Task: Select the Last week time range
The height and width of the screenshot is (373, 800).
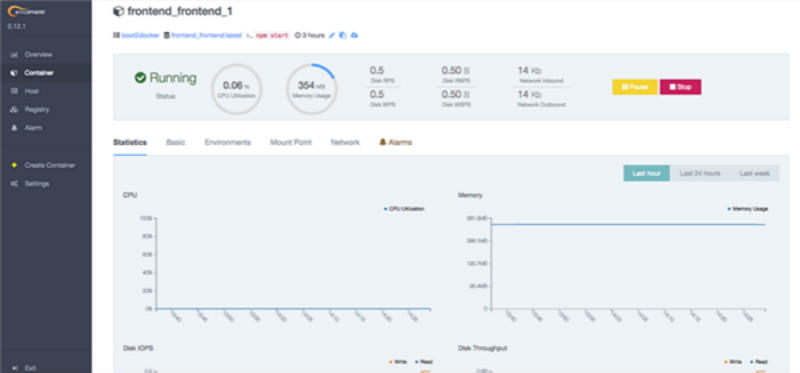Action: click(x=755, y=173)
